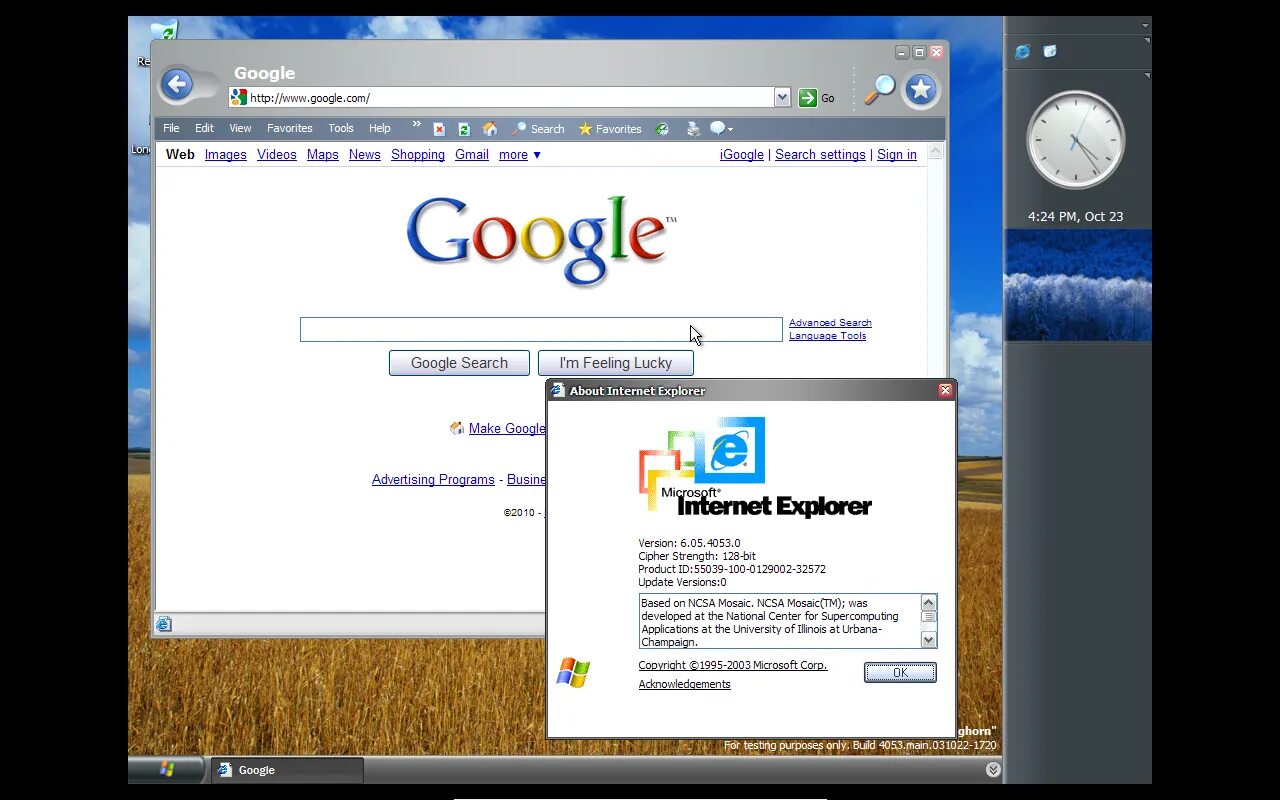Viewport: 1280px width, 800px height.
Task: Open the quick launch tile menu arrow
Action: click(1147, 41)
